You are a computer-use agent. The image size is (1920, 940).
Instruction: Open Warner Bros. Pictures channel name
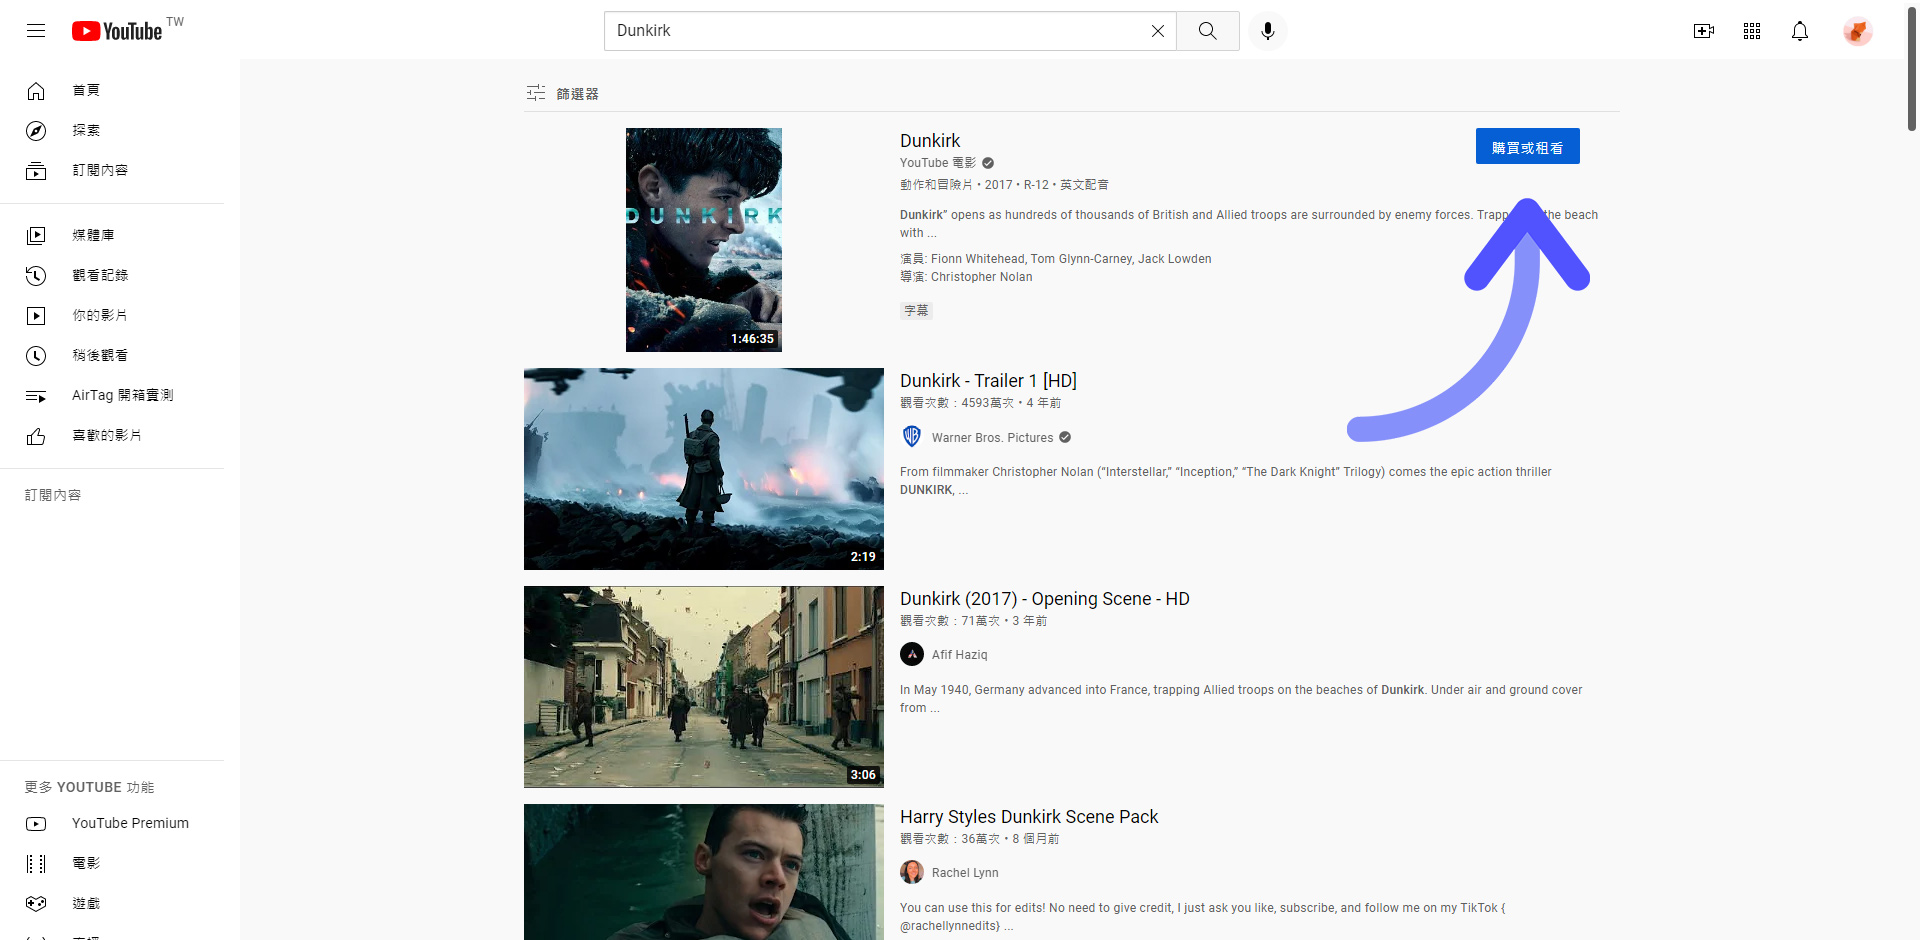(992, 438)
